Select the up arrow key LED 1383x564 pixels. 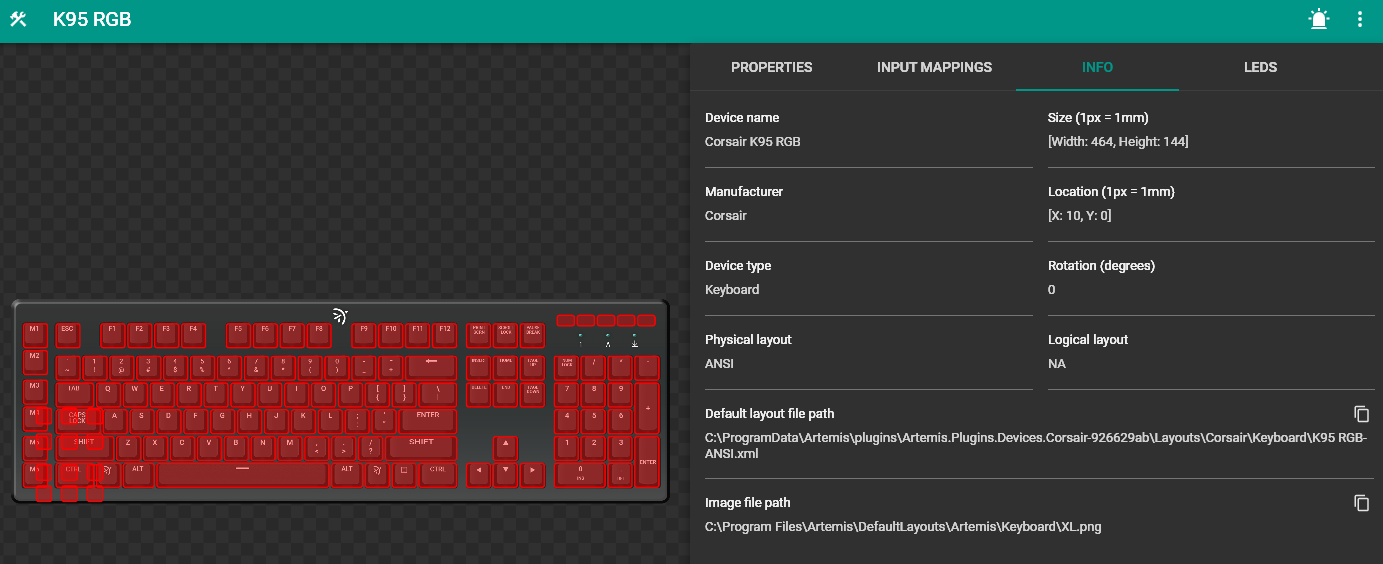coord(506,448)
